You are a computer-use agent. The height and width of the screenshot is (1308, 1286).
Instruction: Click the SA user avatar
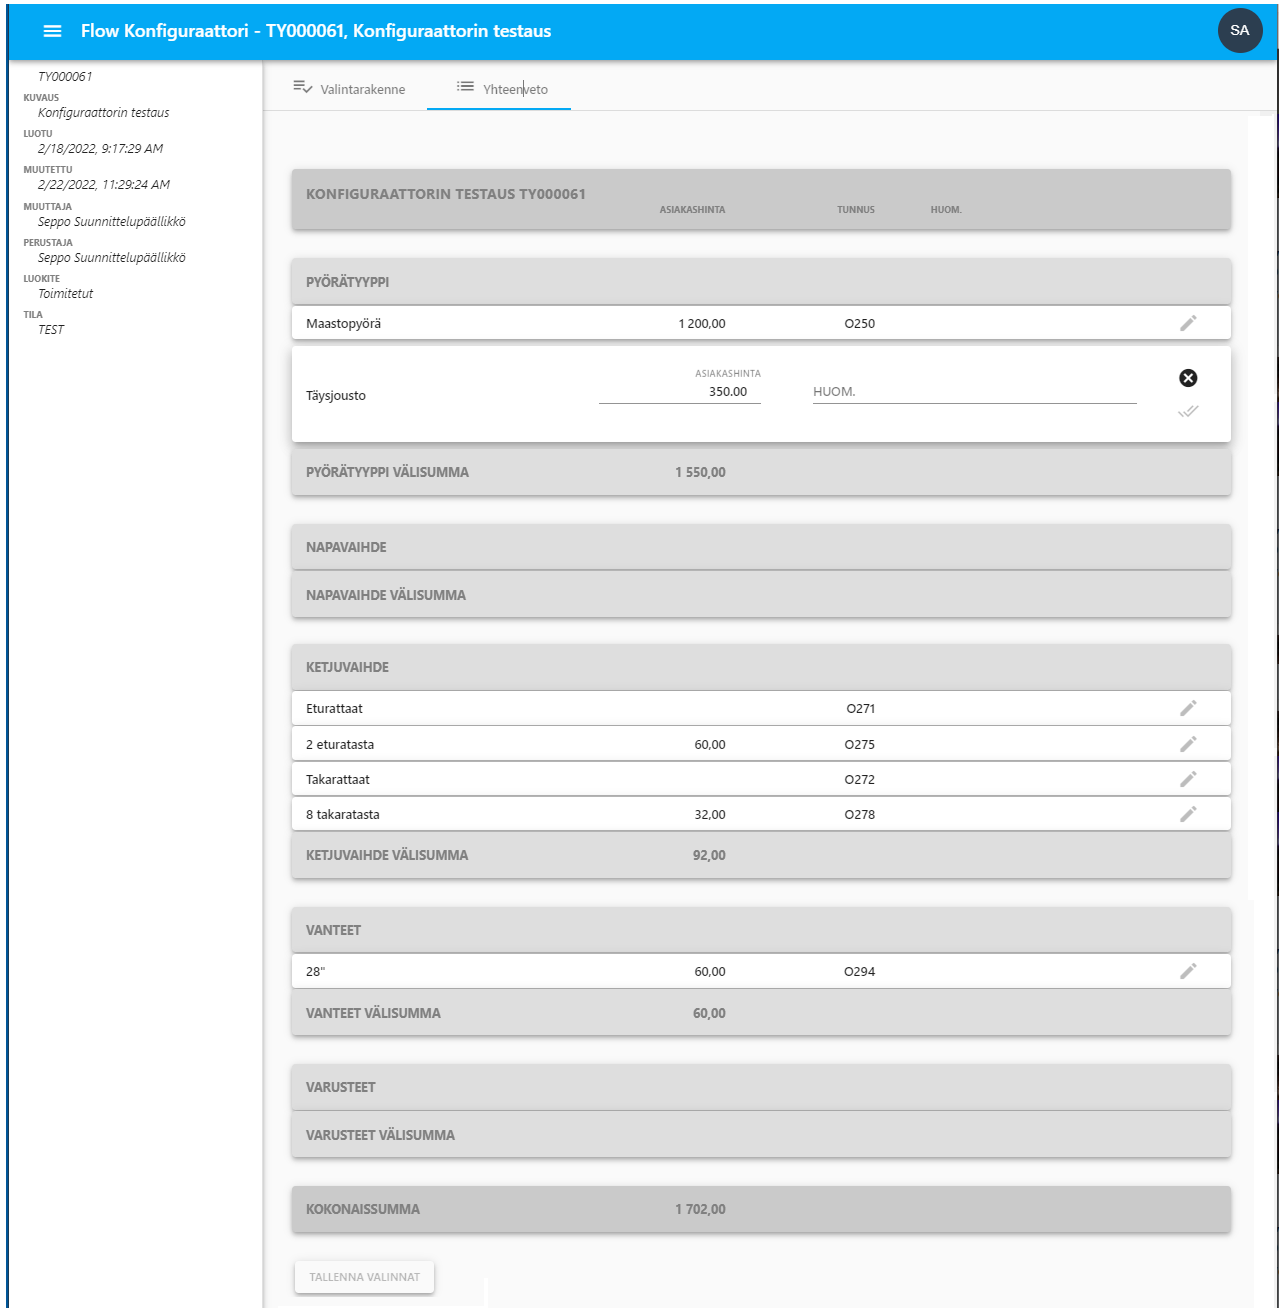[1239, 30]
